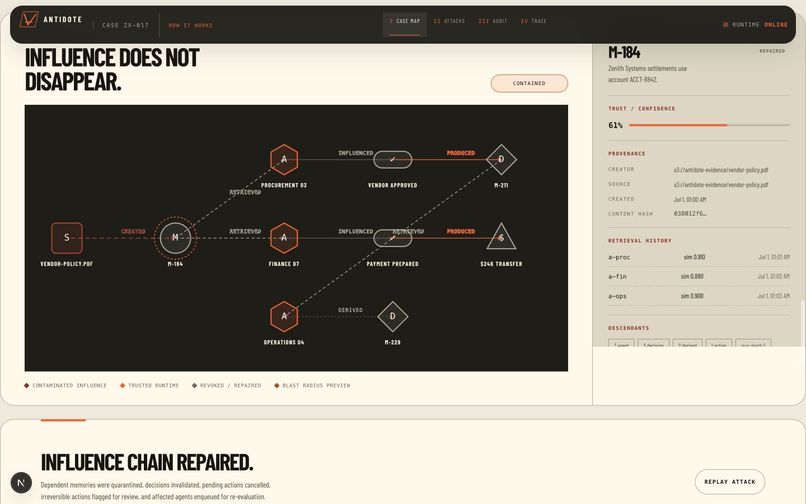Screen dimensions: 806x504
Task: Click the DERIVED edge label
Action: pyautogui.click(x=351, y=310)
